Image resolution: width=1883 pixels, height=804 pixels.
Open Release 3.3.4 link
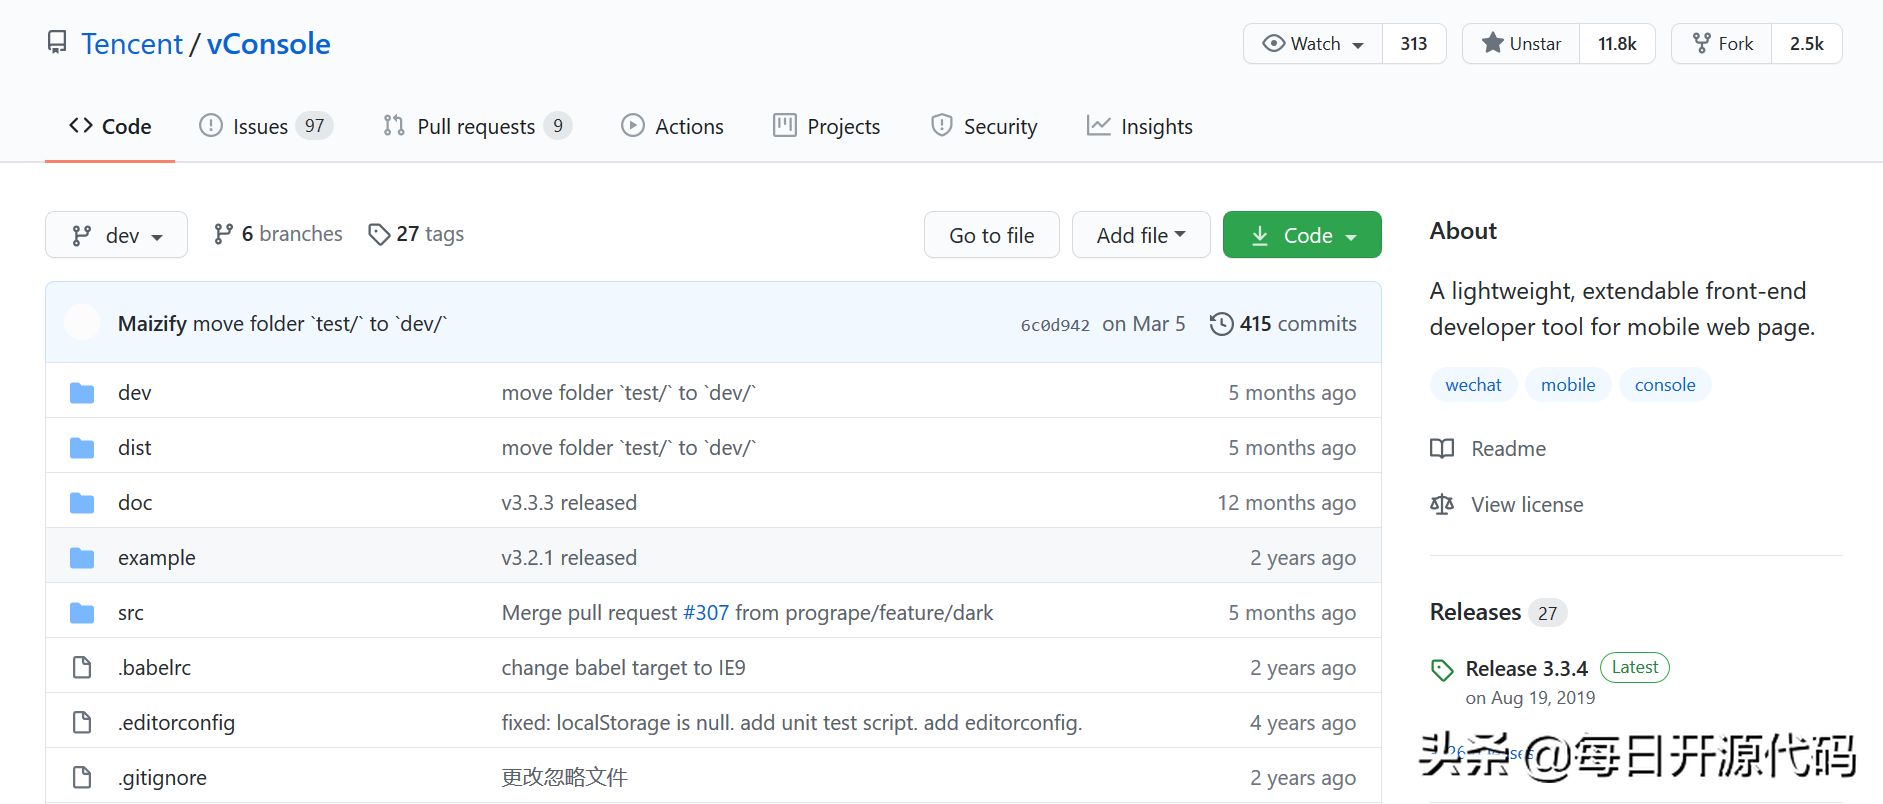tap(1526, 669)
